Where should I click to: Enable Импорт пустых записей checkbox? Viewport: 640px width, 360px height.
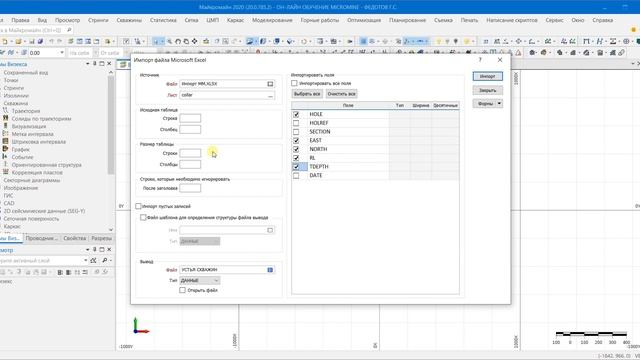138,206
